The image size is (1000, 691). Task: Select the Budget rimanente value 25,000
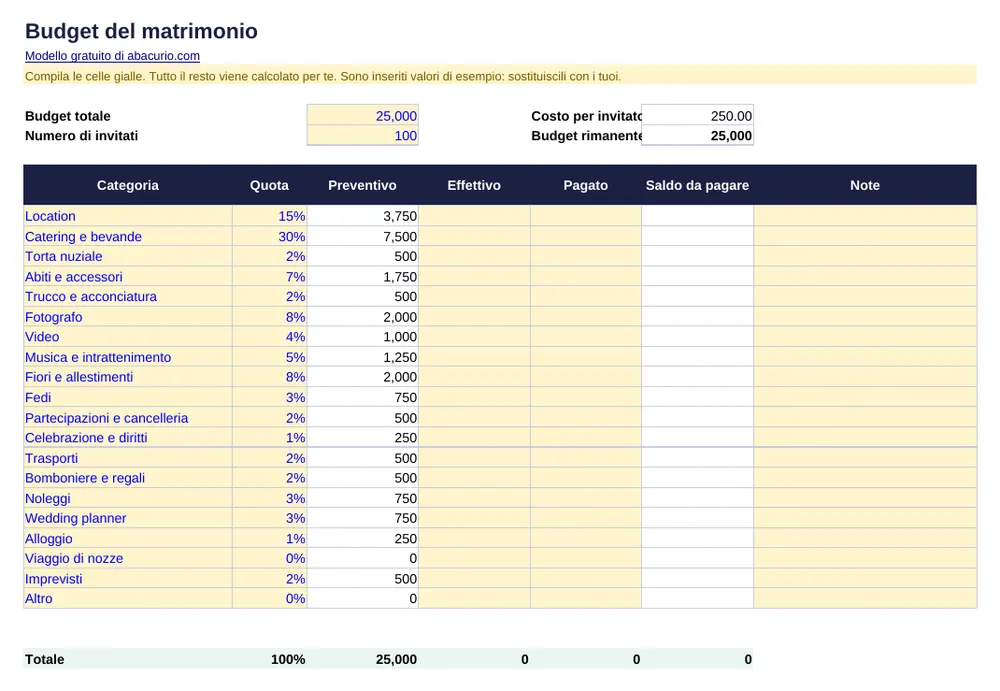pyautogui.click(x=697, y=135)
